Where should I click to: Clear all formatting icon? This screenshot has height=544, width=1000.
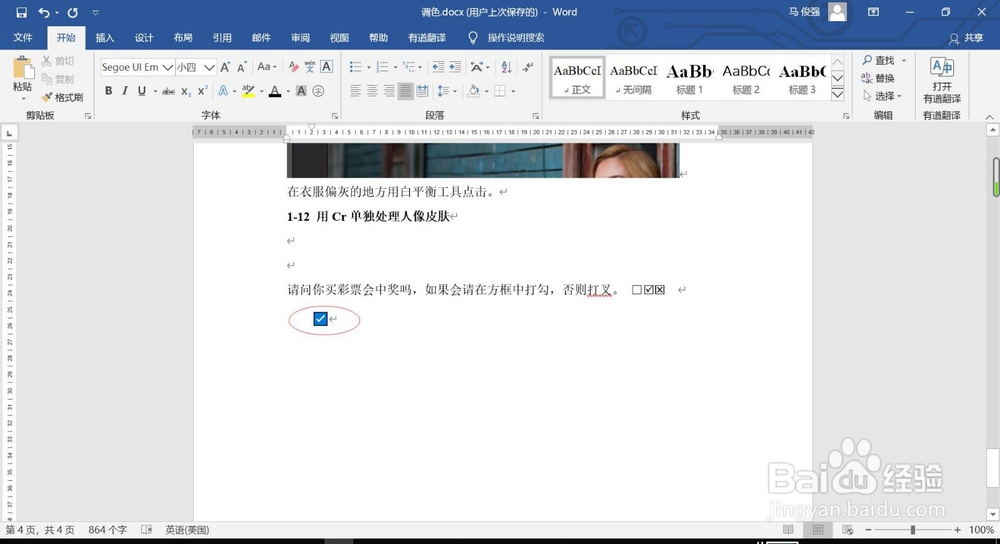[293, 67]
